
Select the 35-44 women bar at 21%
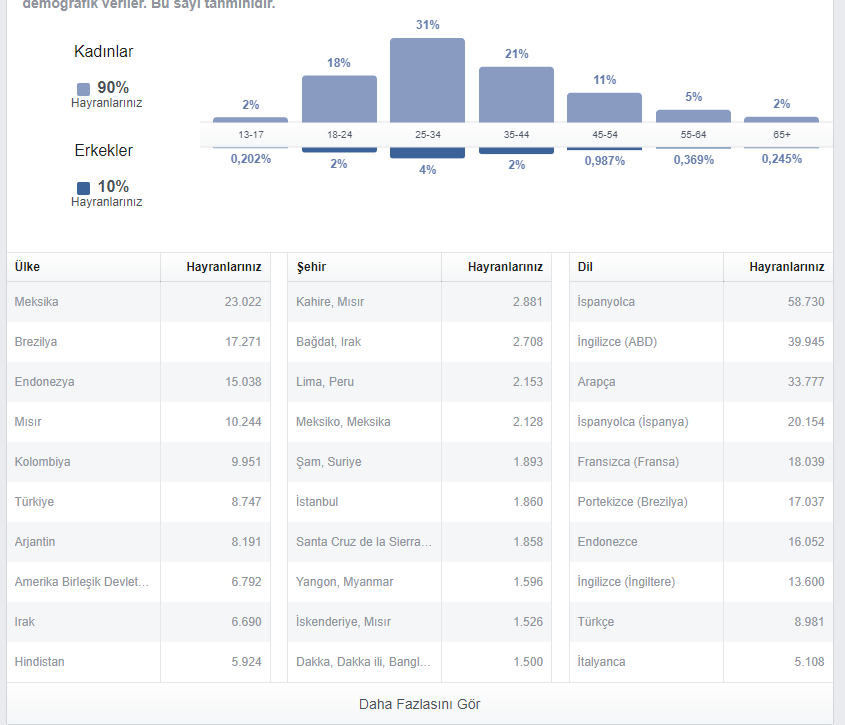(516, 95)
